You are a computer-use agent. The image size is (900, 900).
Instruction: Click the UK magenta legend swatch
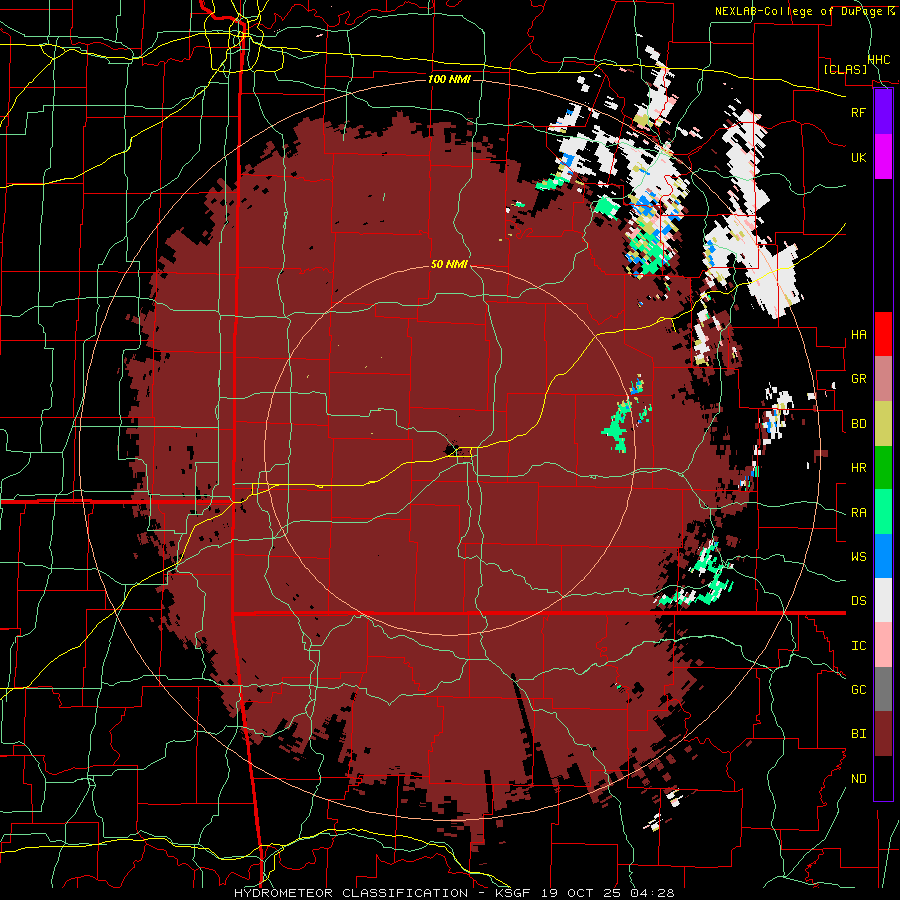883,157
